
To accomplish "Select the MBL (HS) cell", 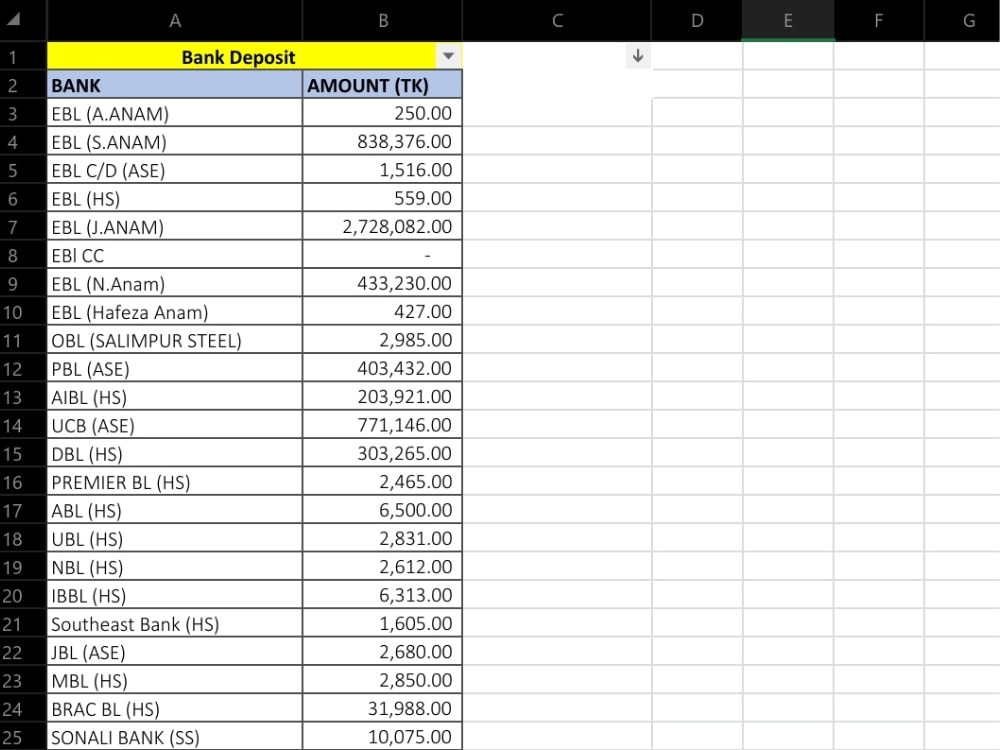I will tap(175, 680).
